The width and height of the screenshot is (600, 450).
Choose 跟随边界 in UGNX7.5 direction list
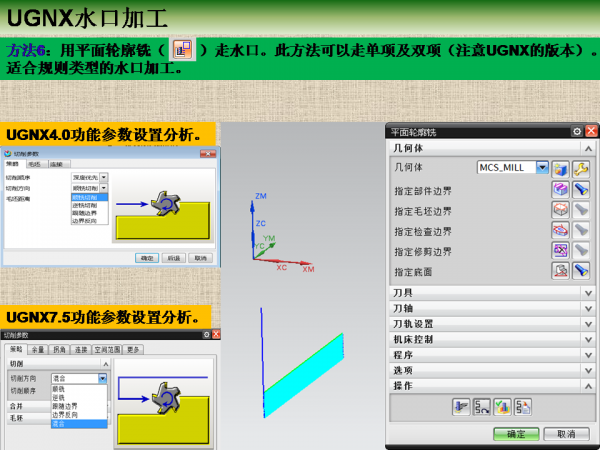(79, 406)
